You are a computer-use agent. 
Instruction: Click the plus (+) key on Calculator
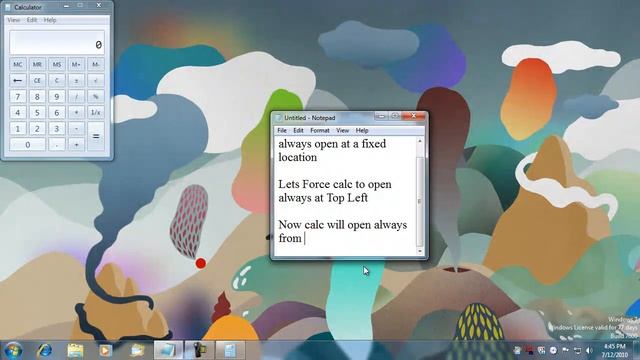(x=76, y=144)
